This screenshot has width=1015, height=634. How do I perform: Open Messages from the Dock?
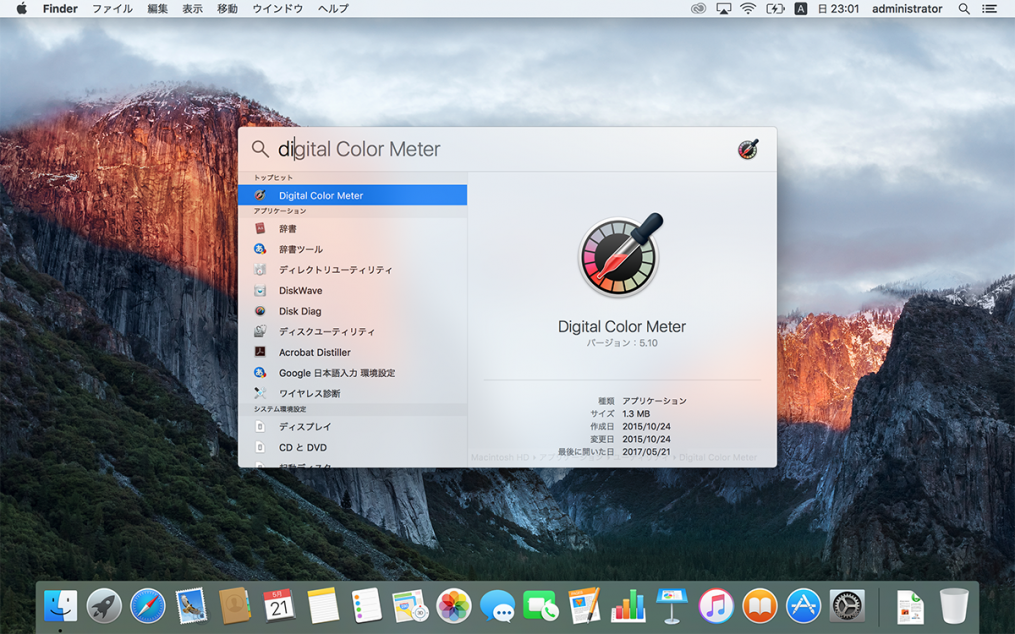point(497,606)
